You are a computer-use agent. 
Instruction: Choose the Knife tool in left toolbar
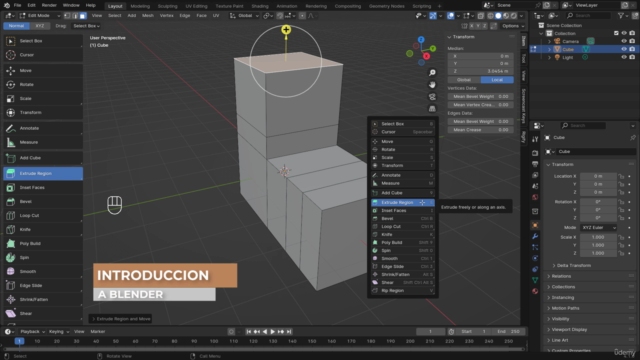pos(43,229)
